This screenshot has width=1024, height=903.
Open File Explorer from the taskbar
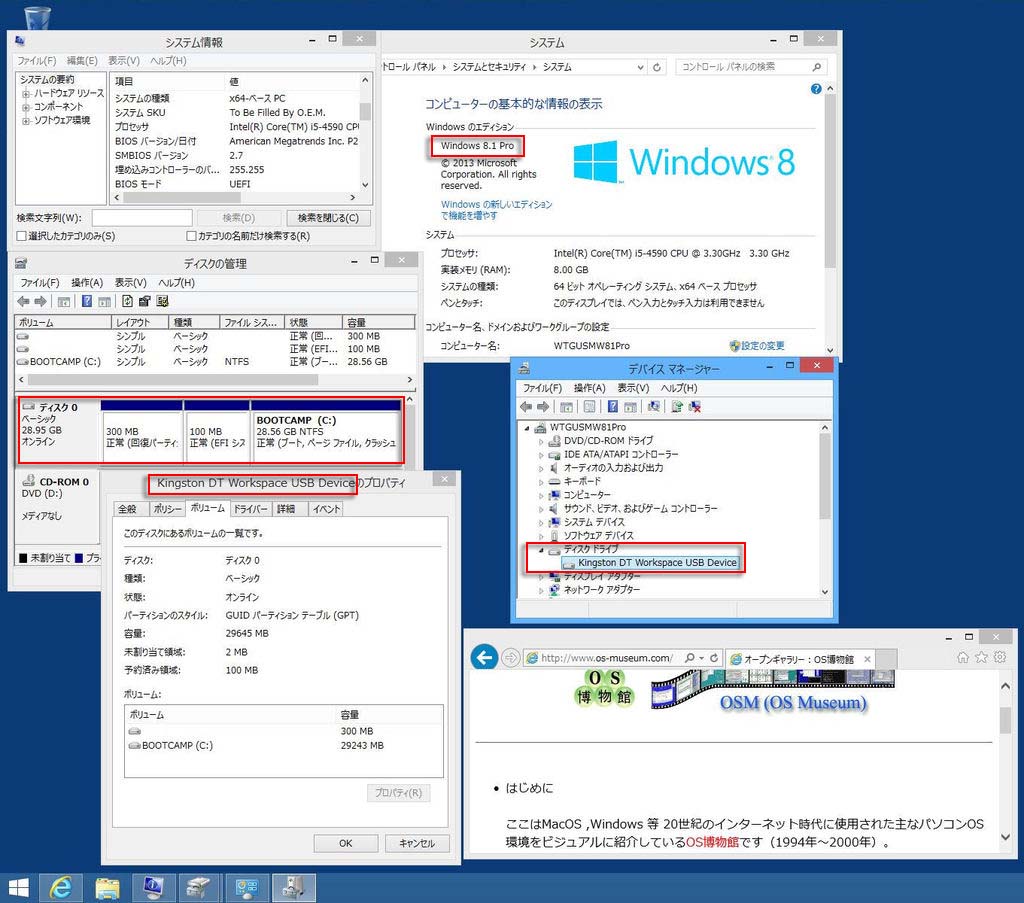pyautogui.click(x=108, y=888)
